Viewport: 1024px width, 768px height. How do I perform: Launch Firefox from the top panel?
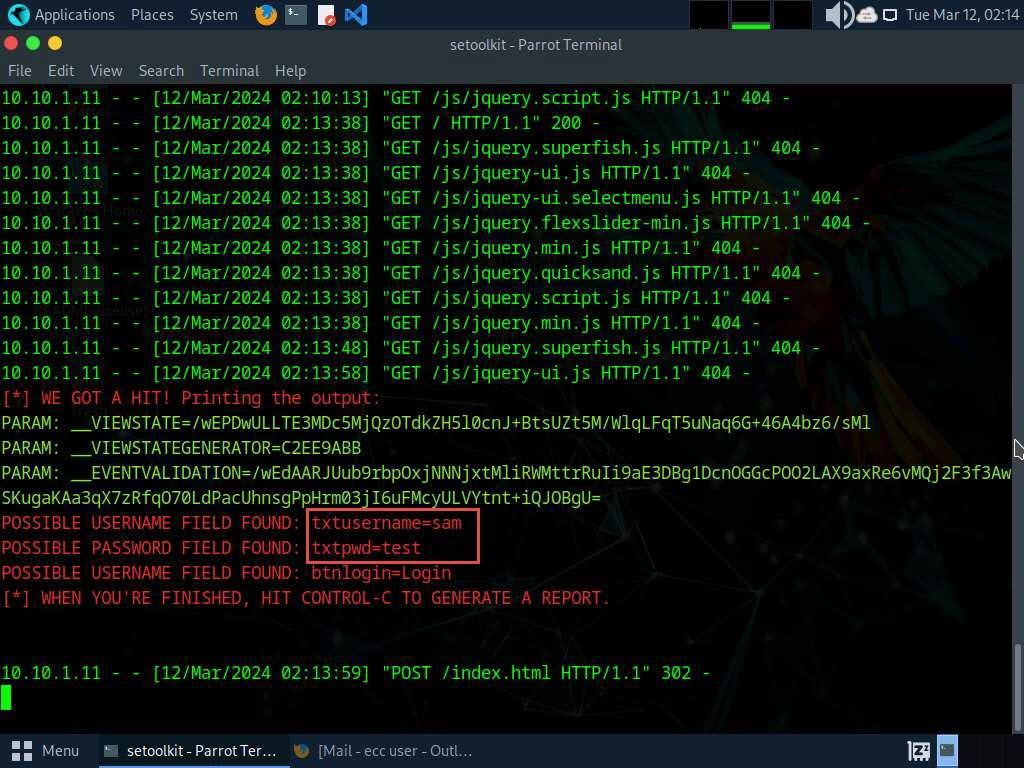tap(266, 15)
